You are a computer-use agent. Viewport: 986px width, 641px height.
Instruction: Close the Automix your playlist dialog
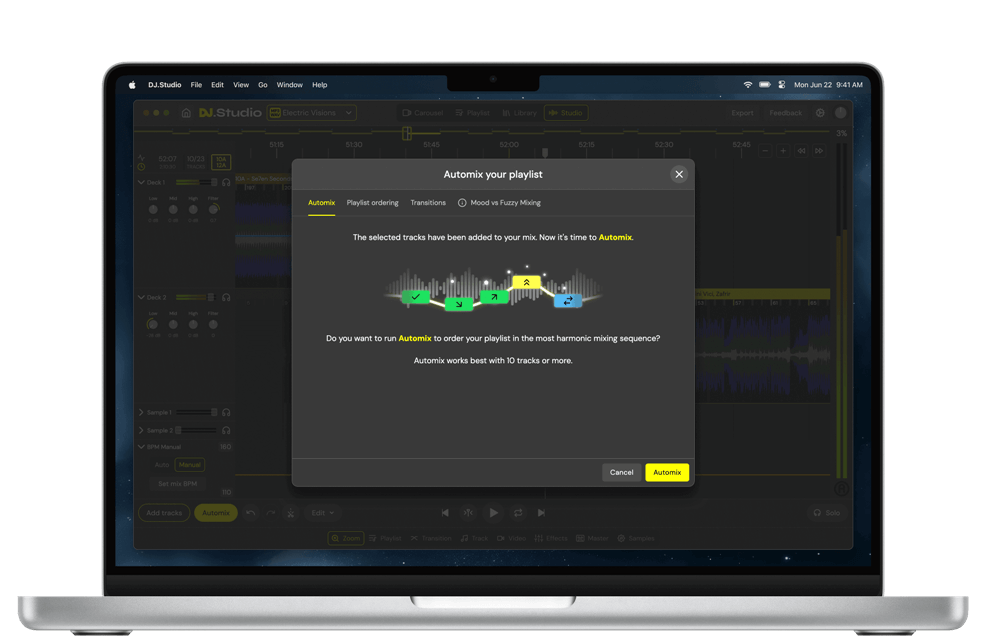point(679,174)
